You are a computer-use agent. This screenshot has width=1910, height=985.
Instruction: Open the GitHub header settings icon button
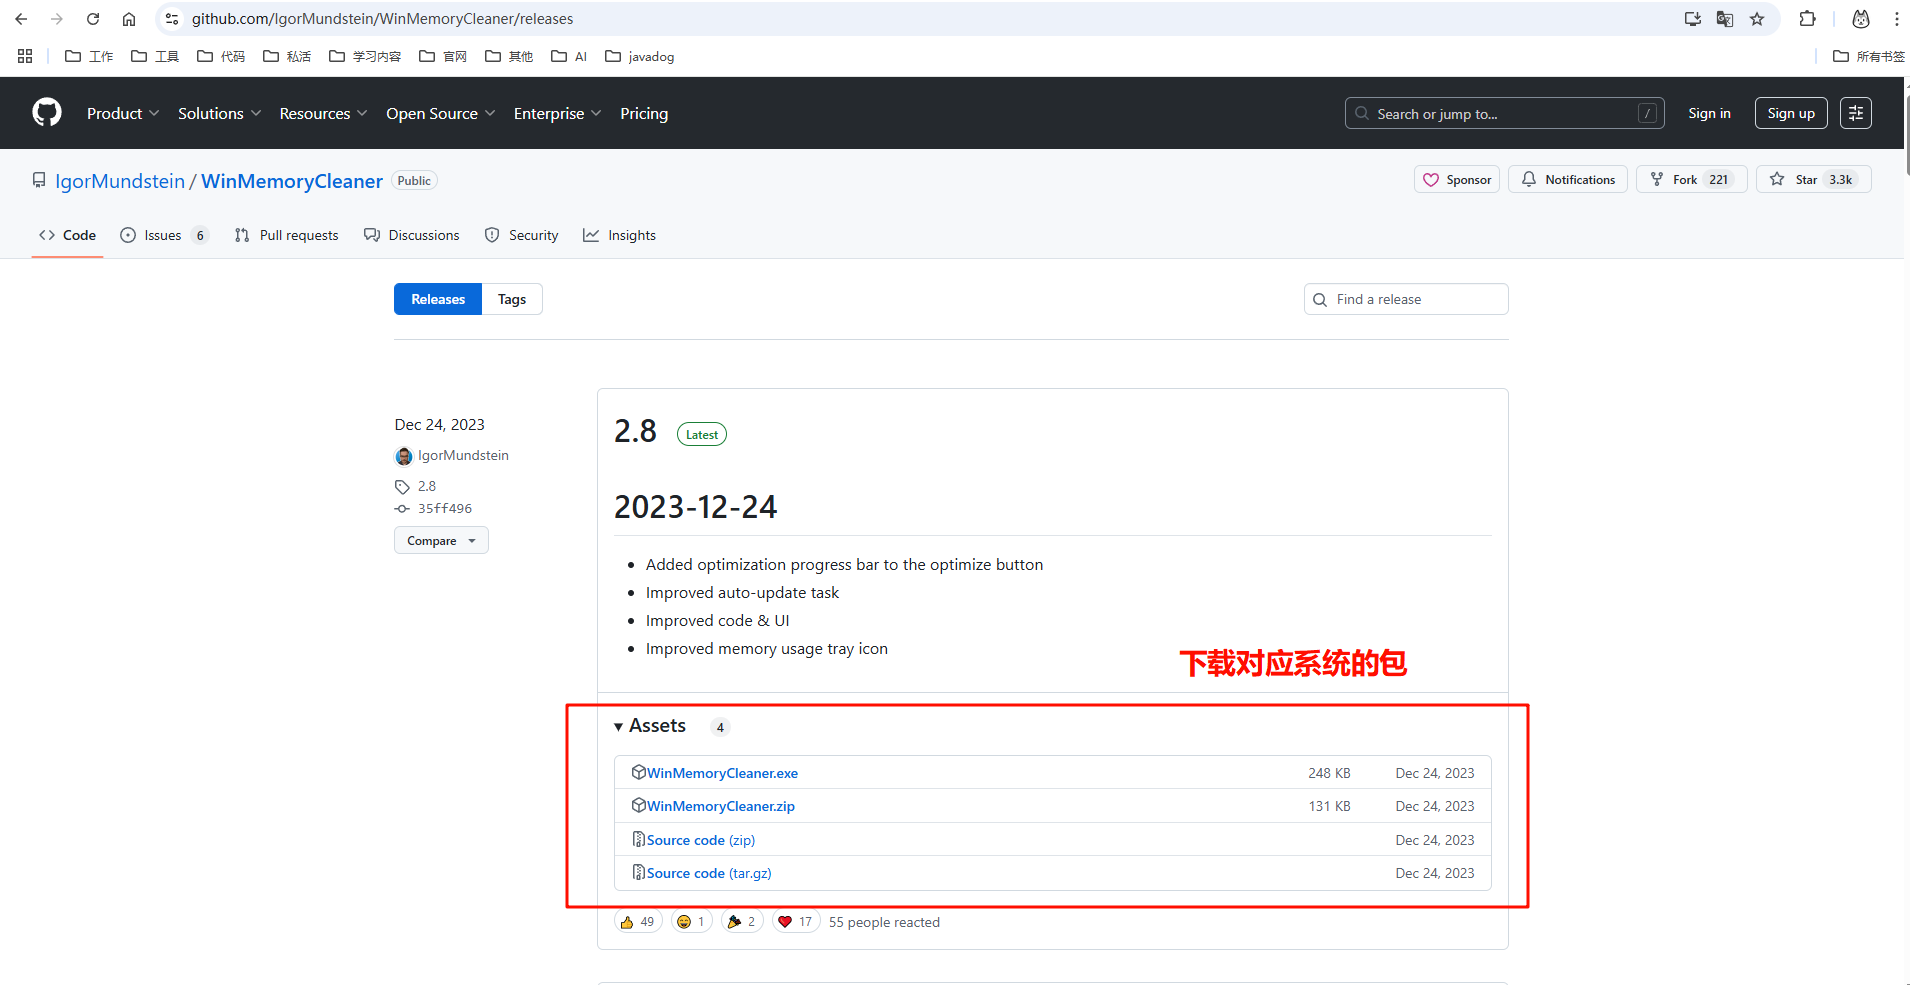coord(1856,113)
